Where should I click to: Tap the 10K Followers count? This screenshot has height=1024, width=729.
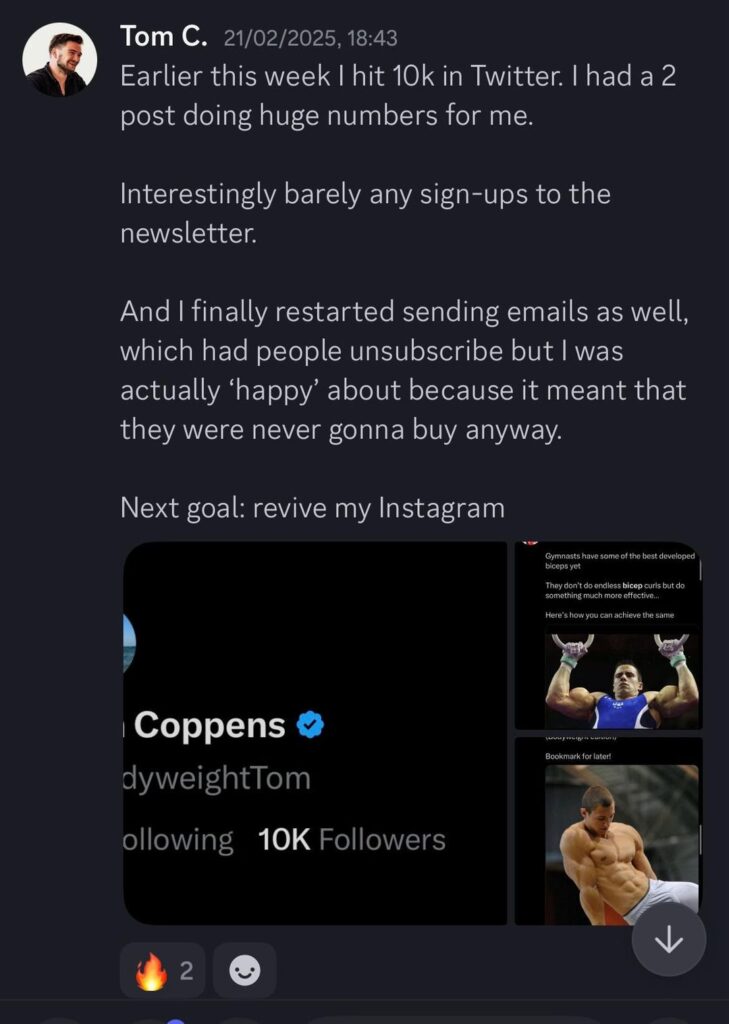click(351, 840)
